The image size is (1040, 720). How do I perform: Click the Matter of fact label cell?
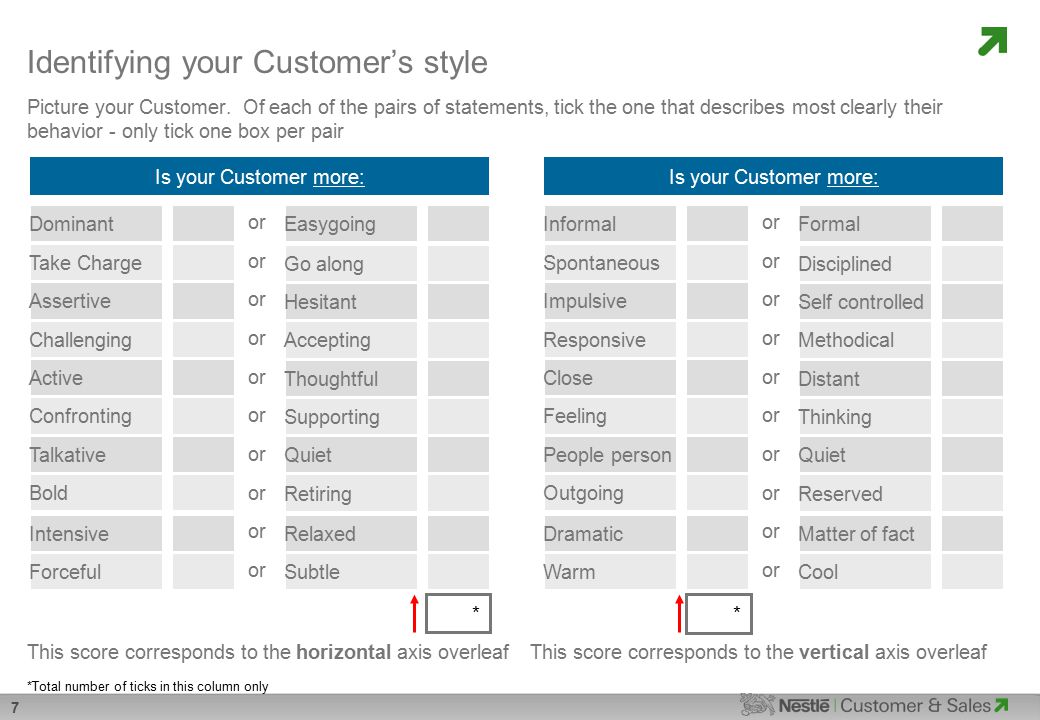click(x=865, y=534)
